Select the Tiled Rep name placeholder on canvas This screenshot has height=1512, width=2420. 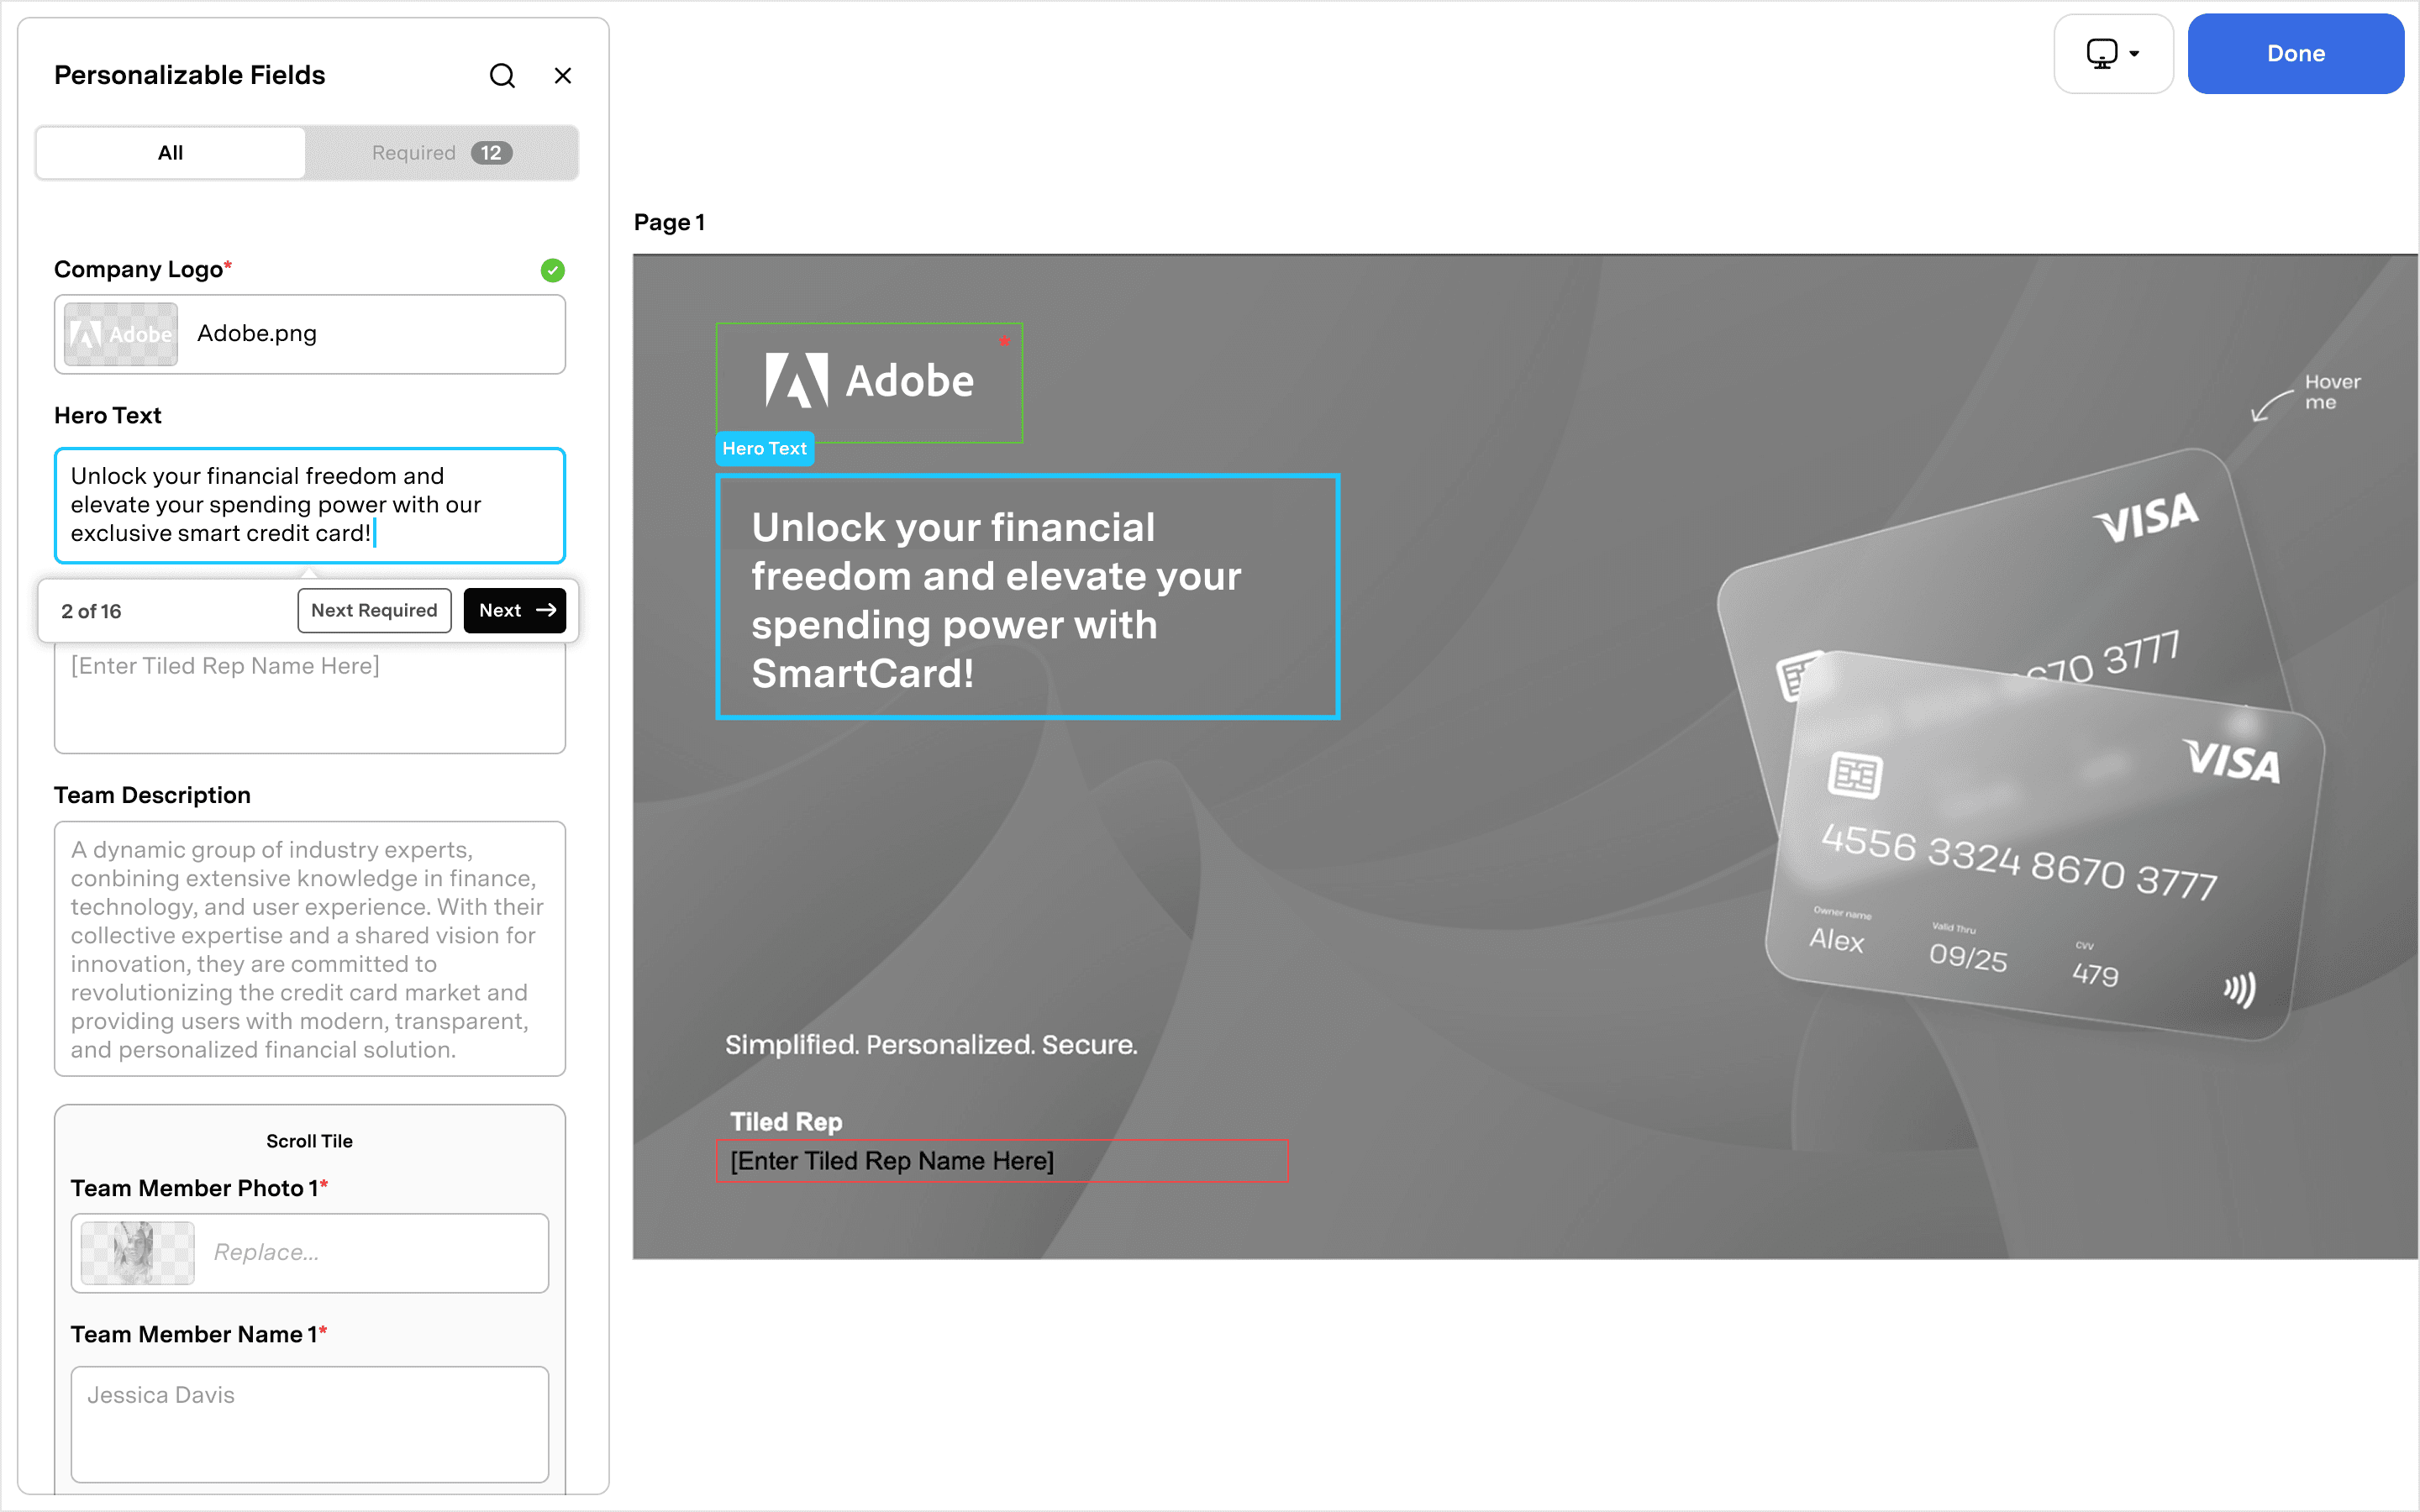coord(1002,1161)
